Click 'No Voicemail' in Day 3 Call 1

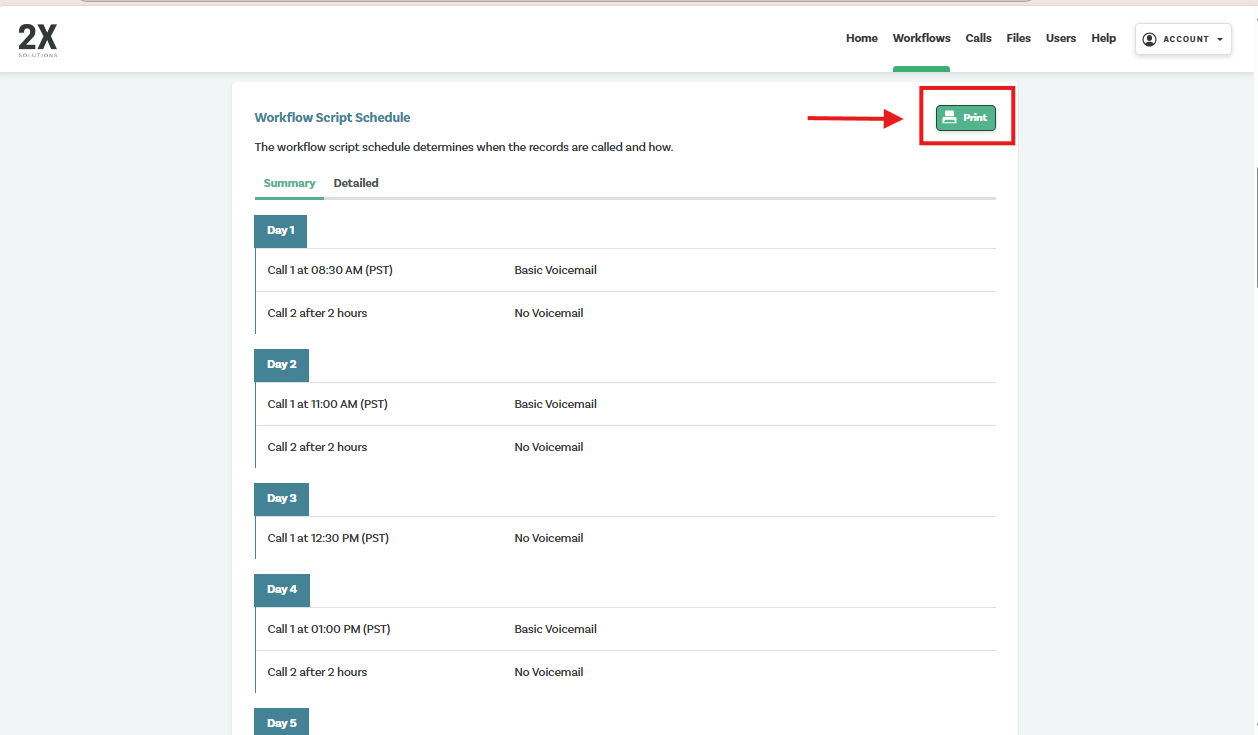(x=549, y=538)
